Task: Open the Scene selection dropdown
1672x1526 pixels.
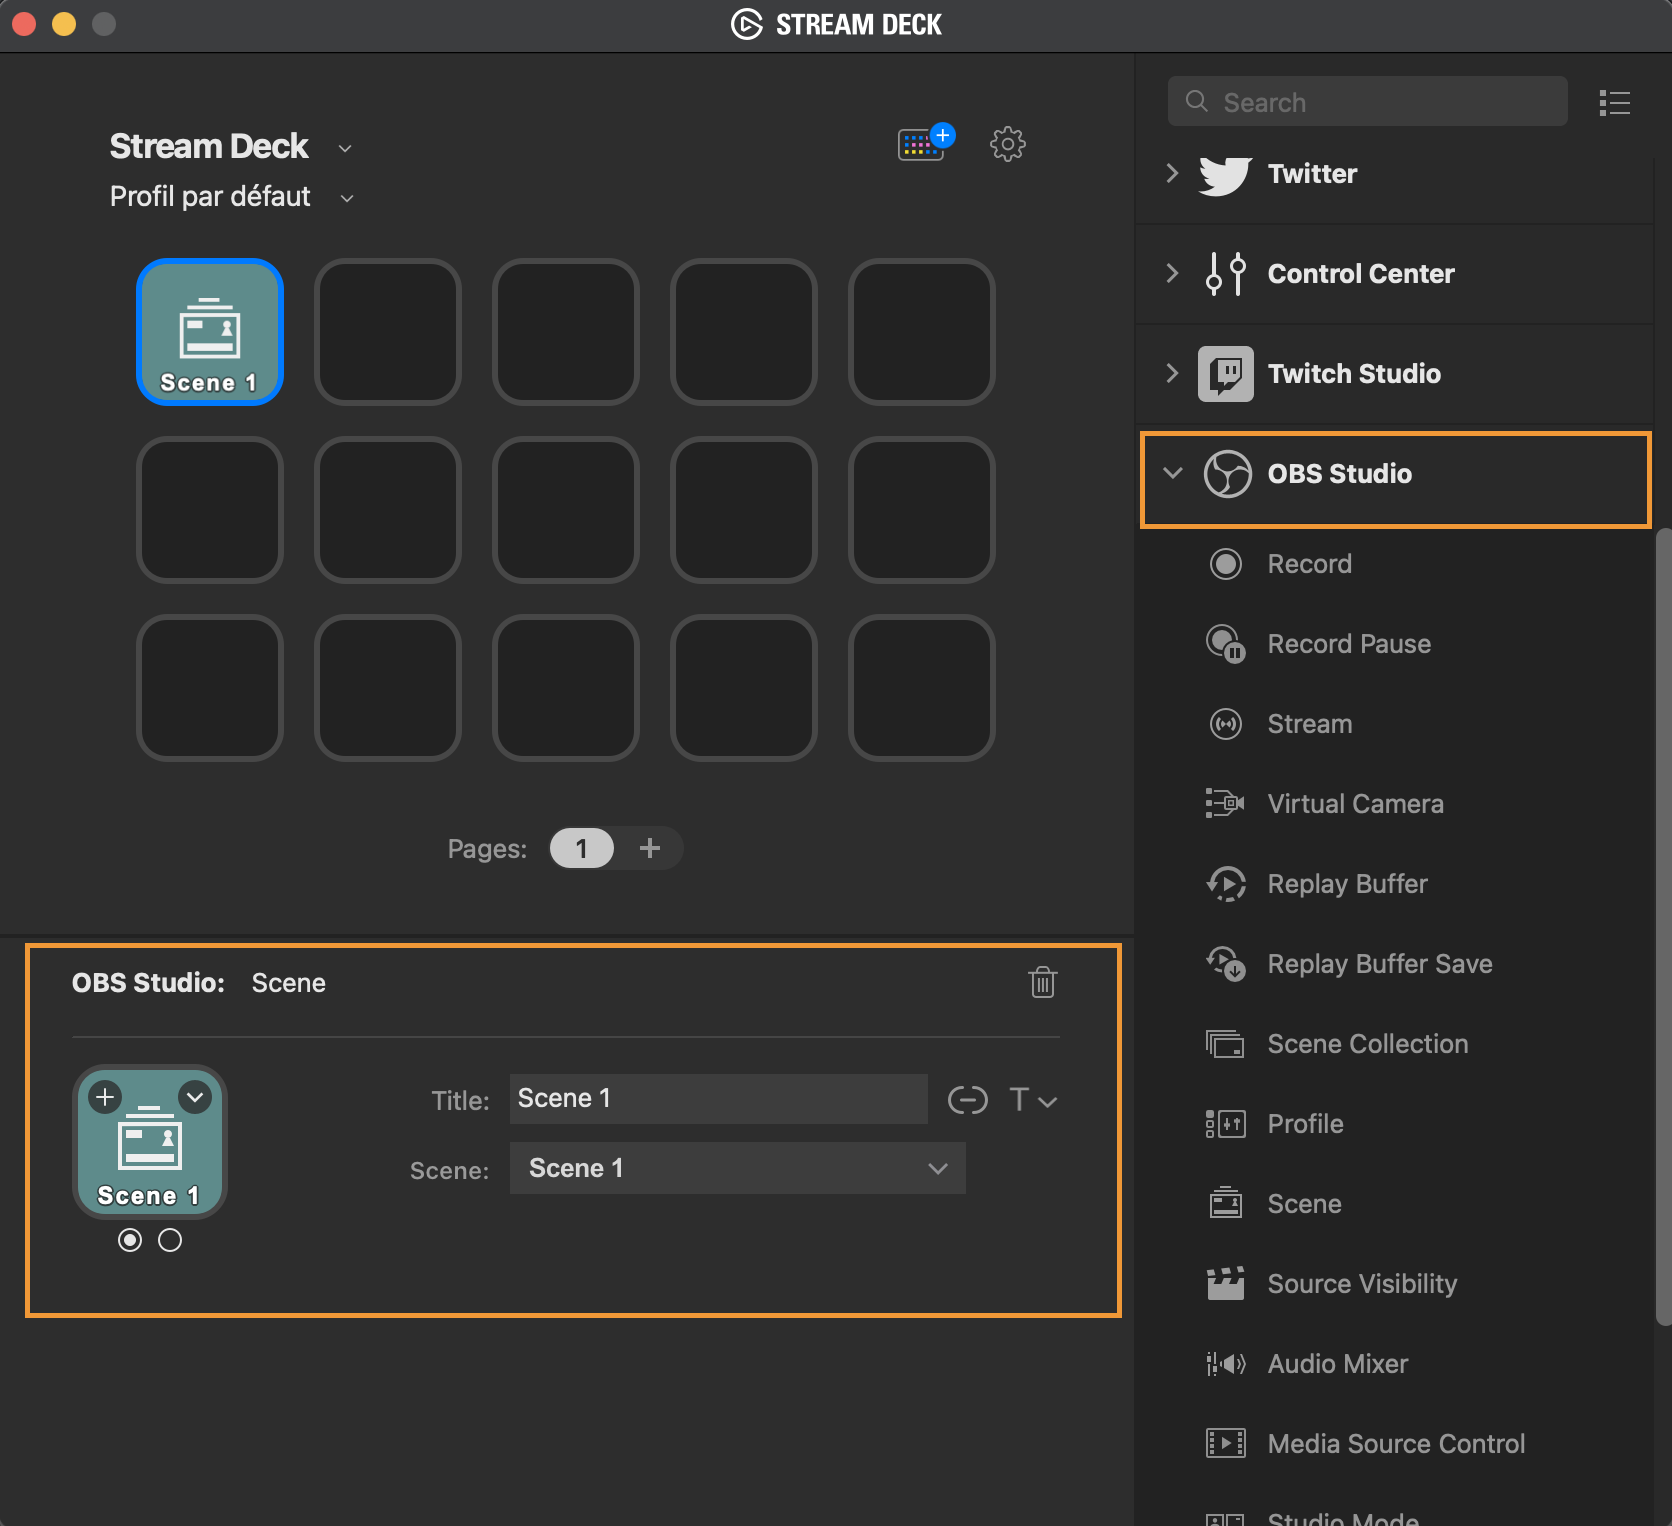Action: pos(737,1168)
